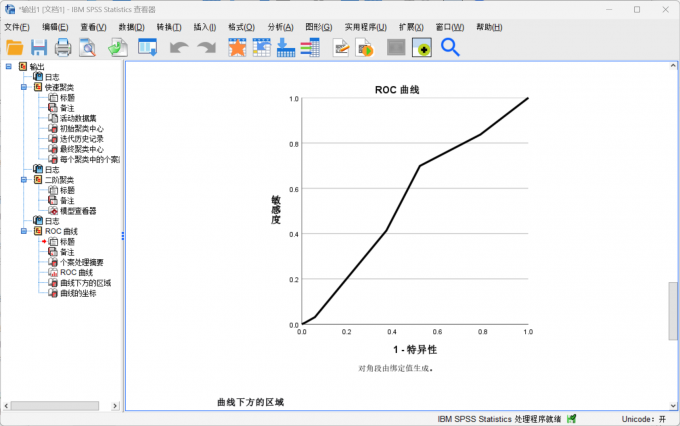Viewport: 680px width, 426px height.
Task: Select 最终聚类中心 tree item
Action: point(82,149)
